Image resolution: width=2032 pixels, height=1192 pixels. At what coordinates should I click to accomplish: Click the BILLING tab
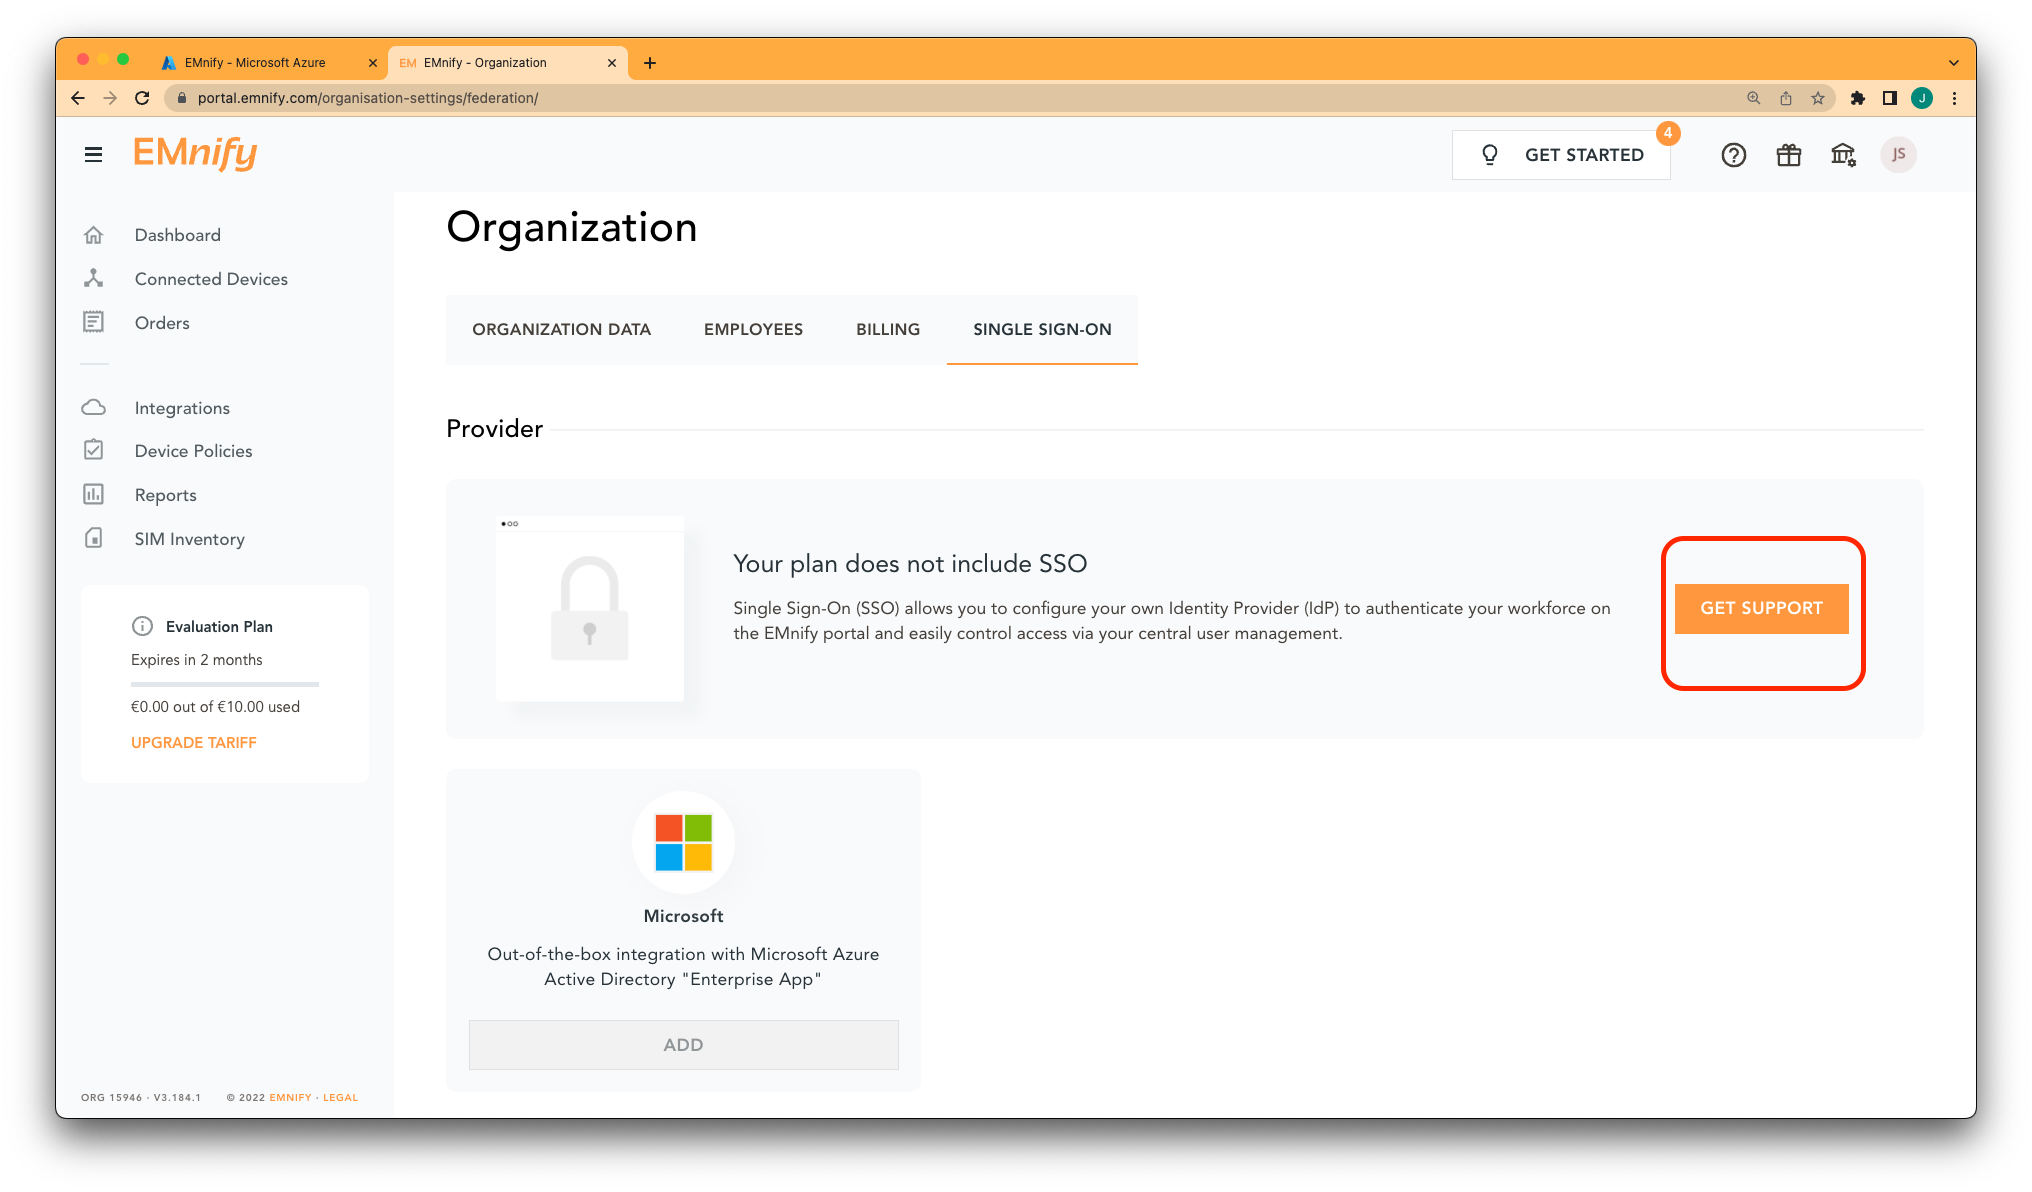click(x=884, y=329)
